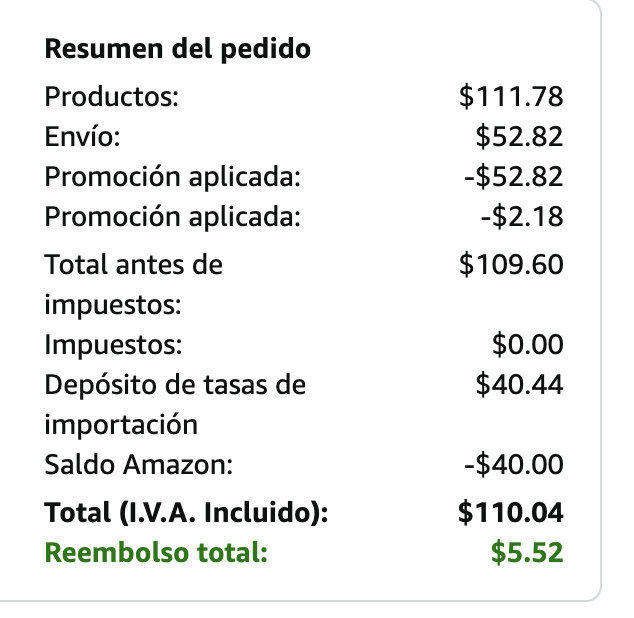Click the $111.78 products amount
The width and height of the screenshot is (634, 618).
(511, 97)
